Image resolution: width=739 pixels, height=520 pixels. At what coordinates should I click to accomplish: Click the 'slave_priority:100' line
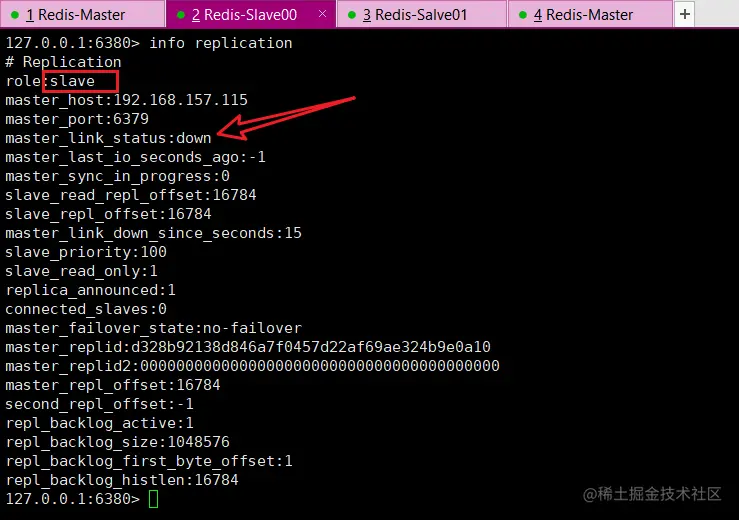click(86, 252)
